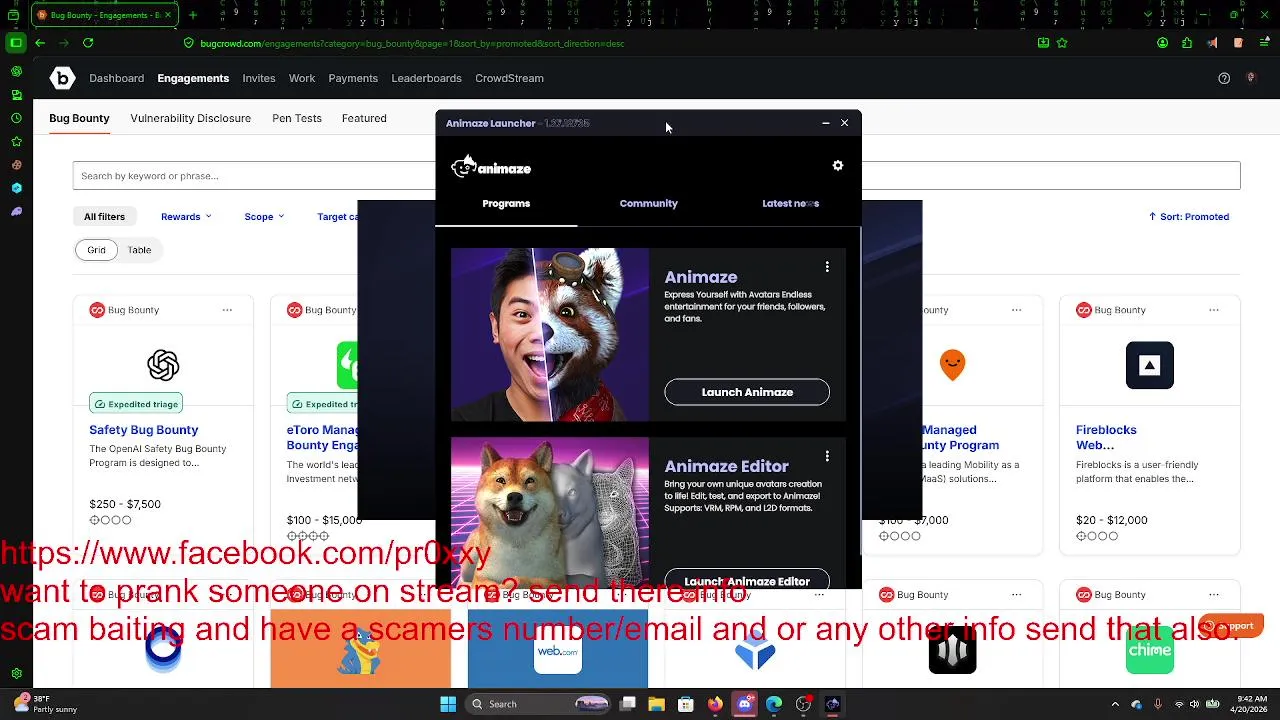Open the Sort: Promoted dropdown
1280x720 pixels.
tap(1189, 216)
